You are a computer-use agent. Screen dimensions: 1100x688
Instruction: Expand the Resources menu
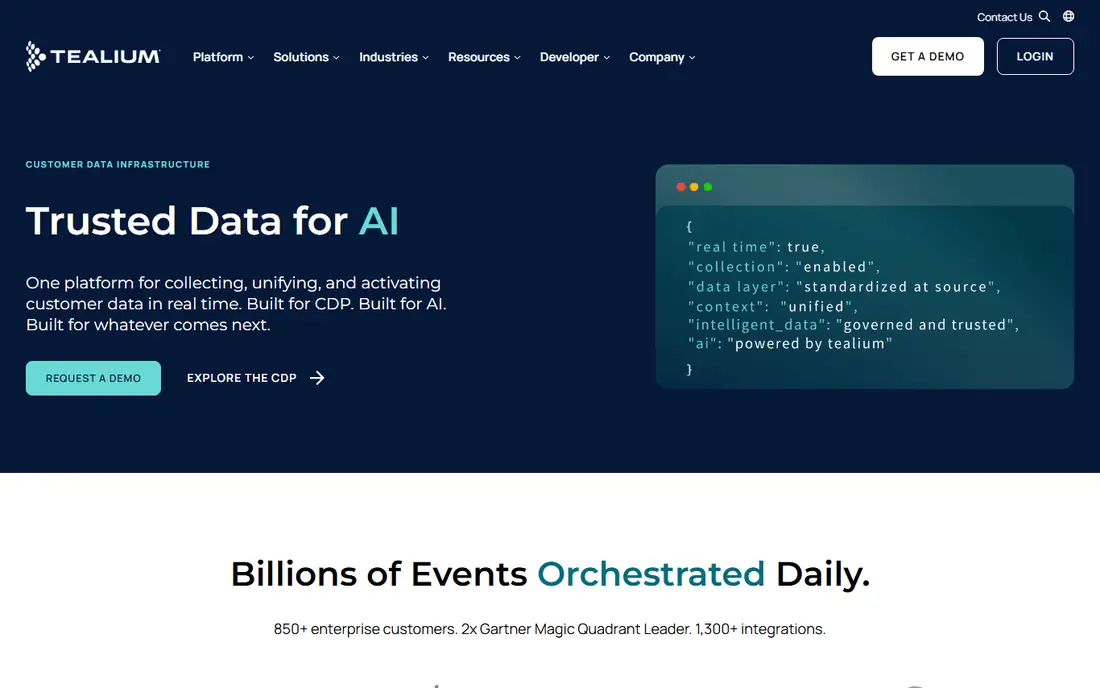tap(484, 57)
